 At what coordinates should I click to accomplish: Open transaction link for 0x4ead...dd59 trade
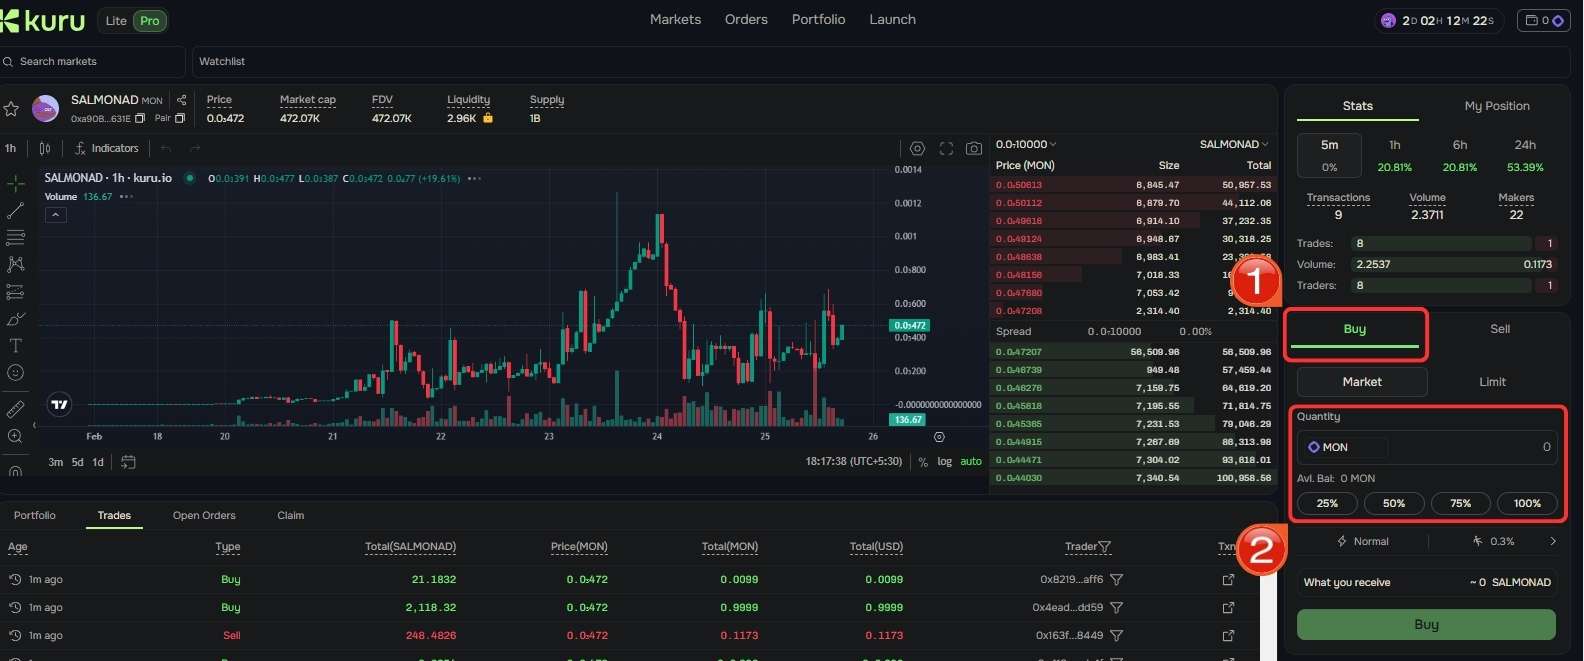tap(1228, 607)
